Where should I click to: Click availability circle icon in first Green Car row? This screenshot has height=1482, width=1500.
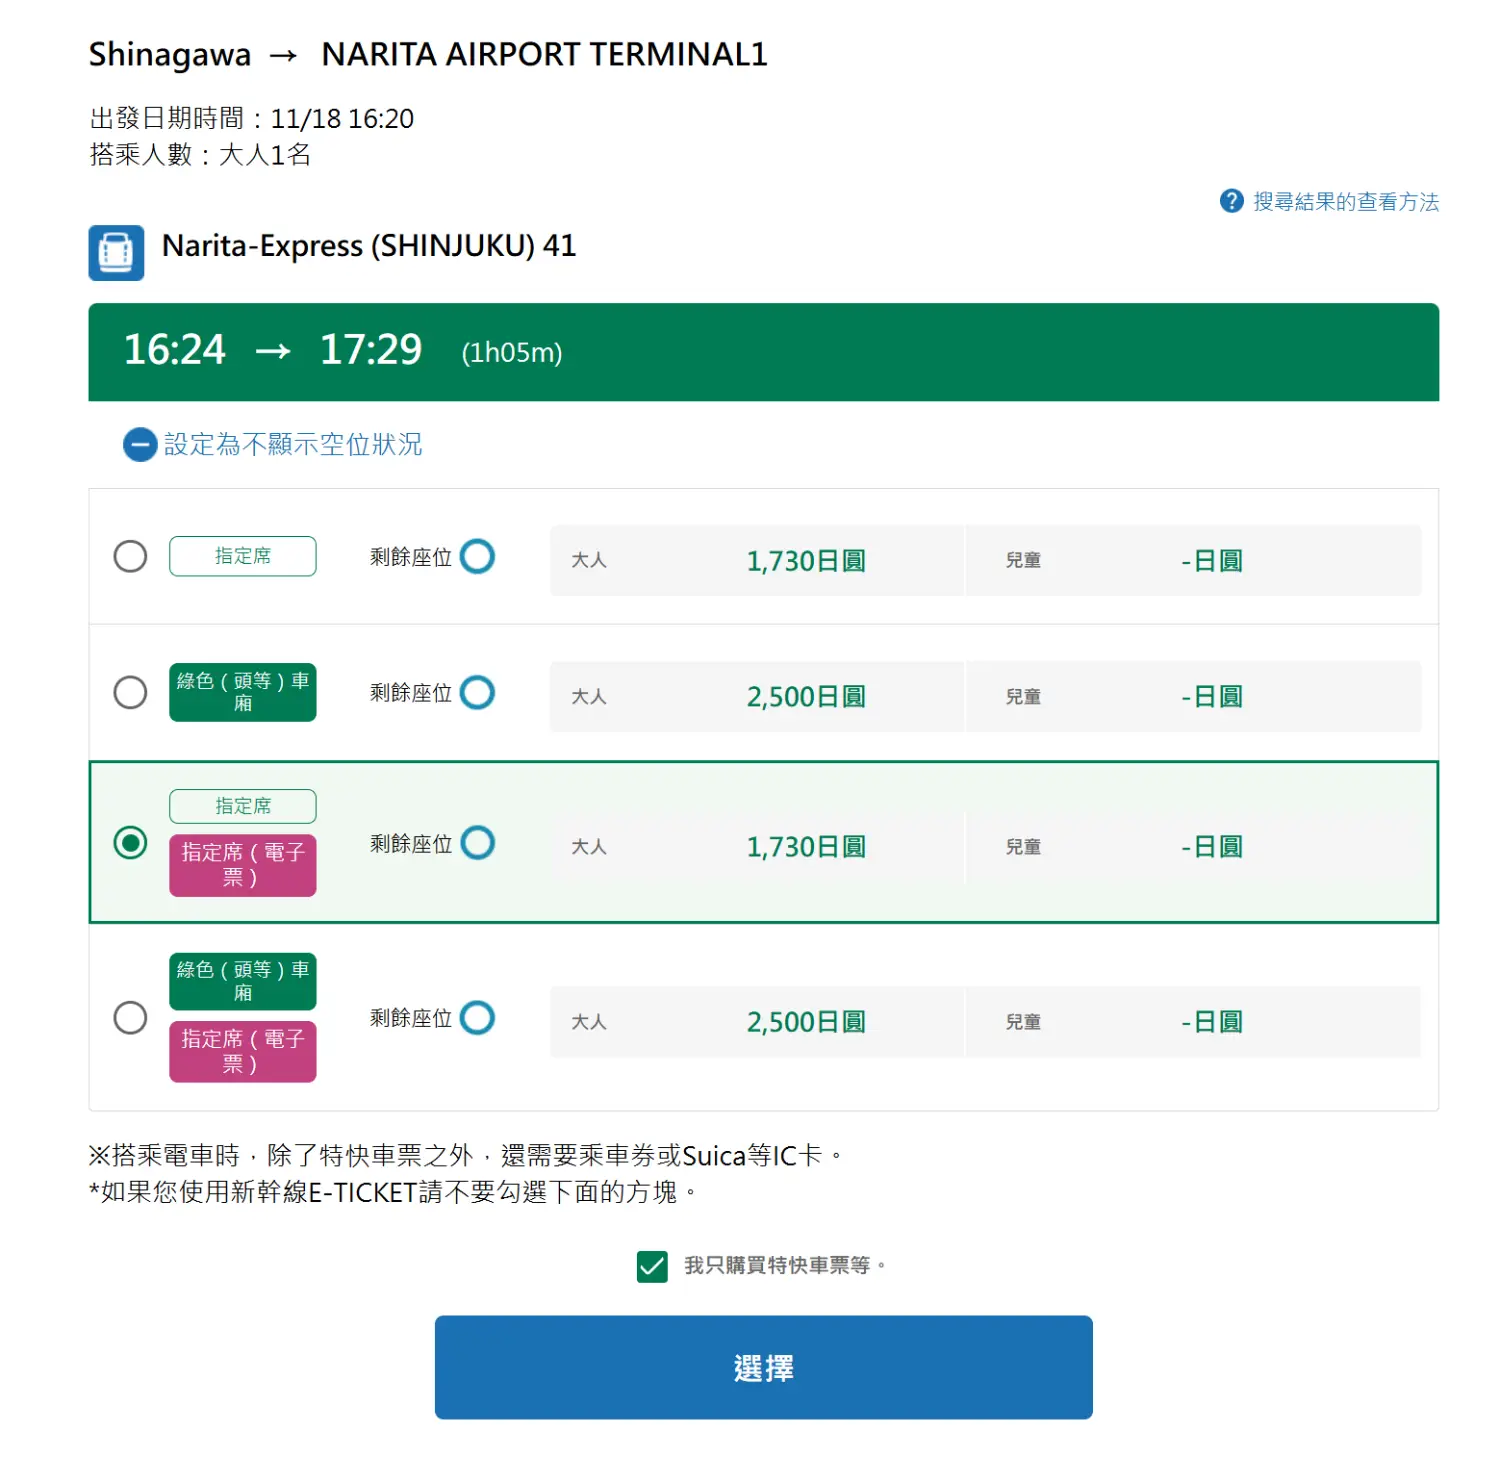point(478,692)
